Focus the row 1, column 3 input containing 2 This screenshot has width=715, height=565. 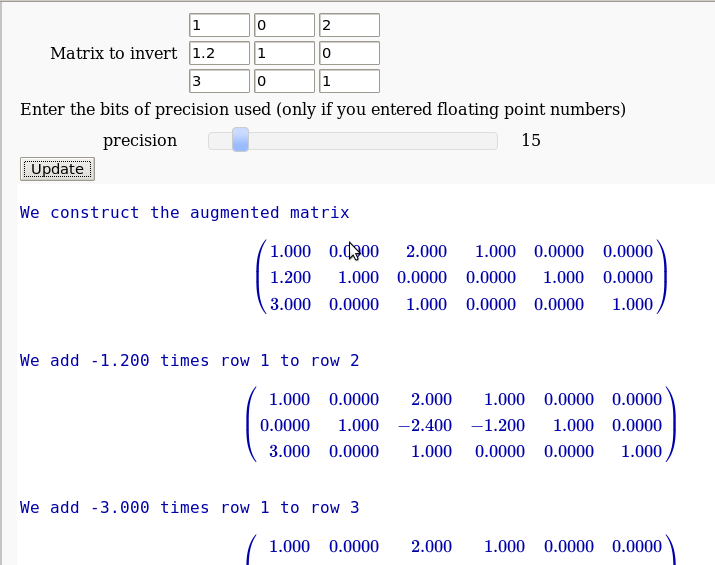[x=349, y=25]
